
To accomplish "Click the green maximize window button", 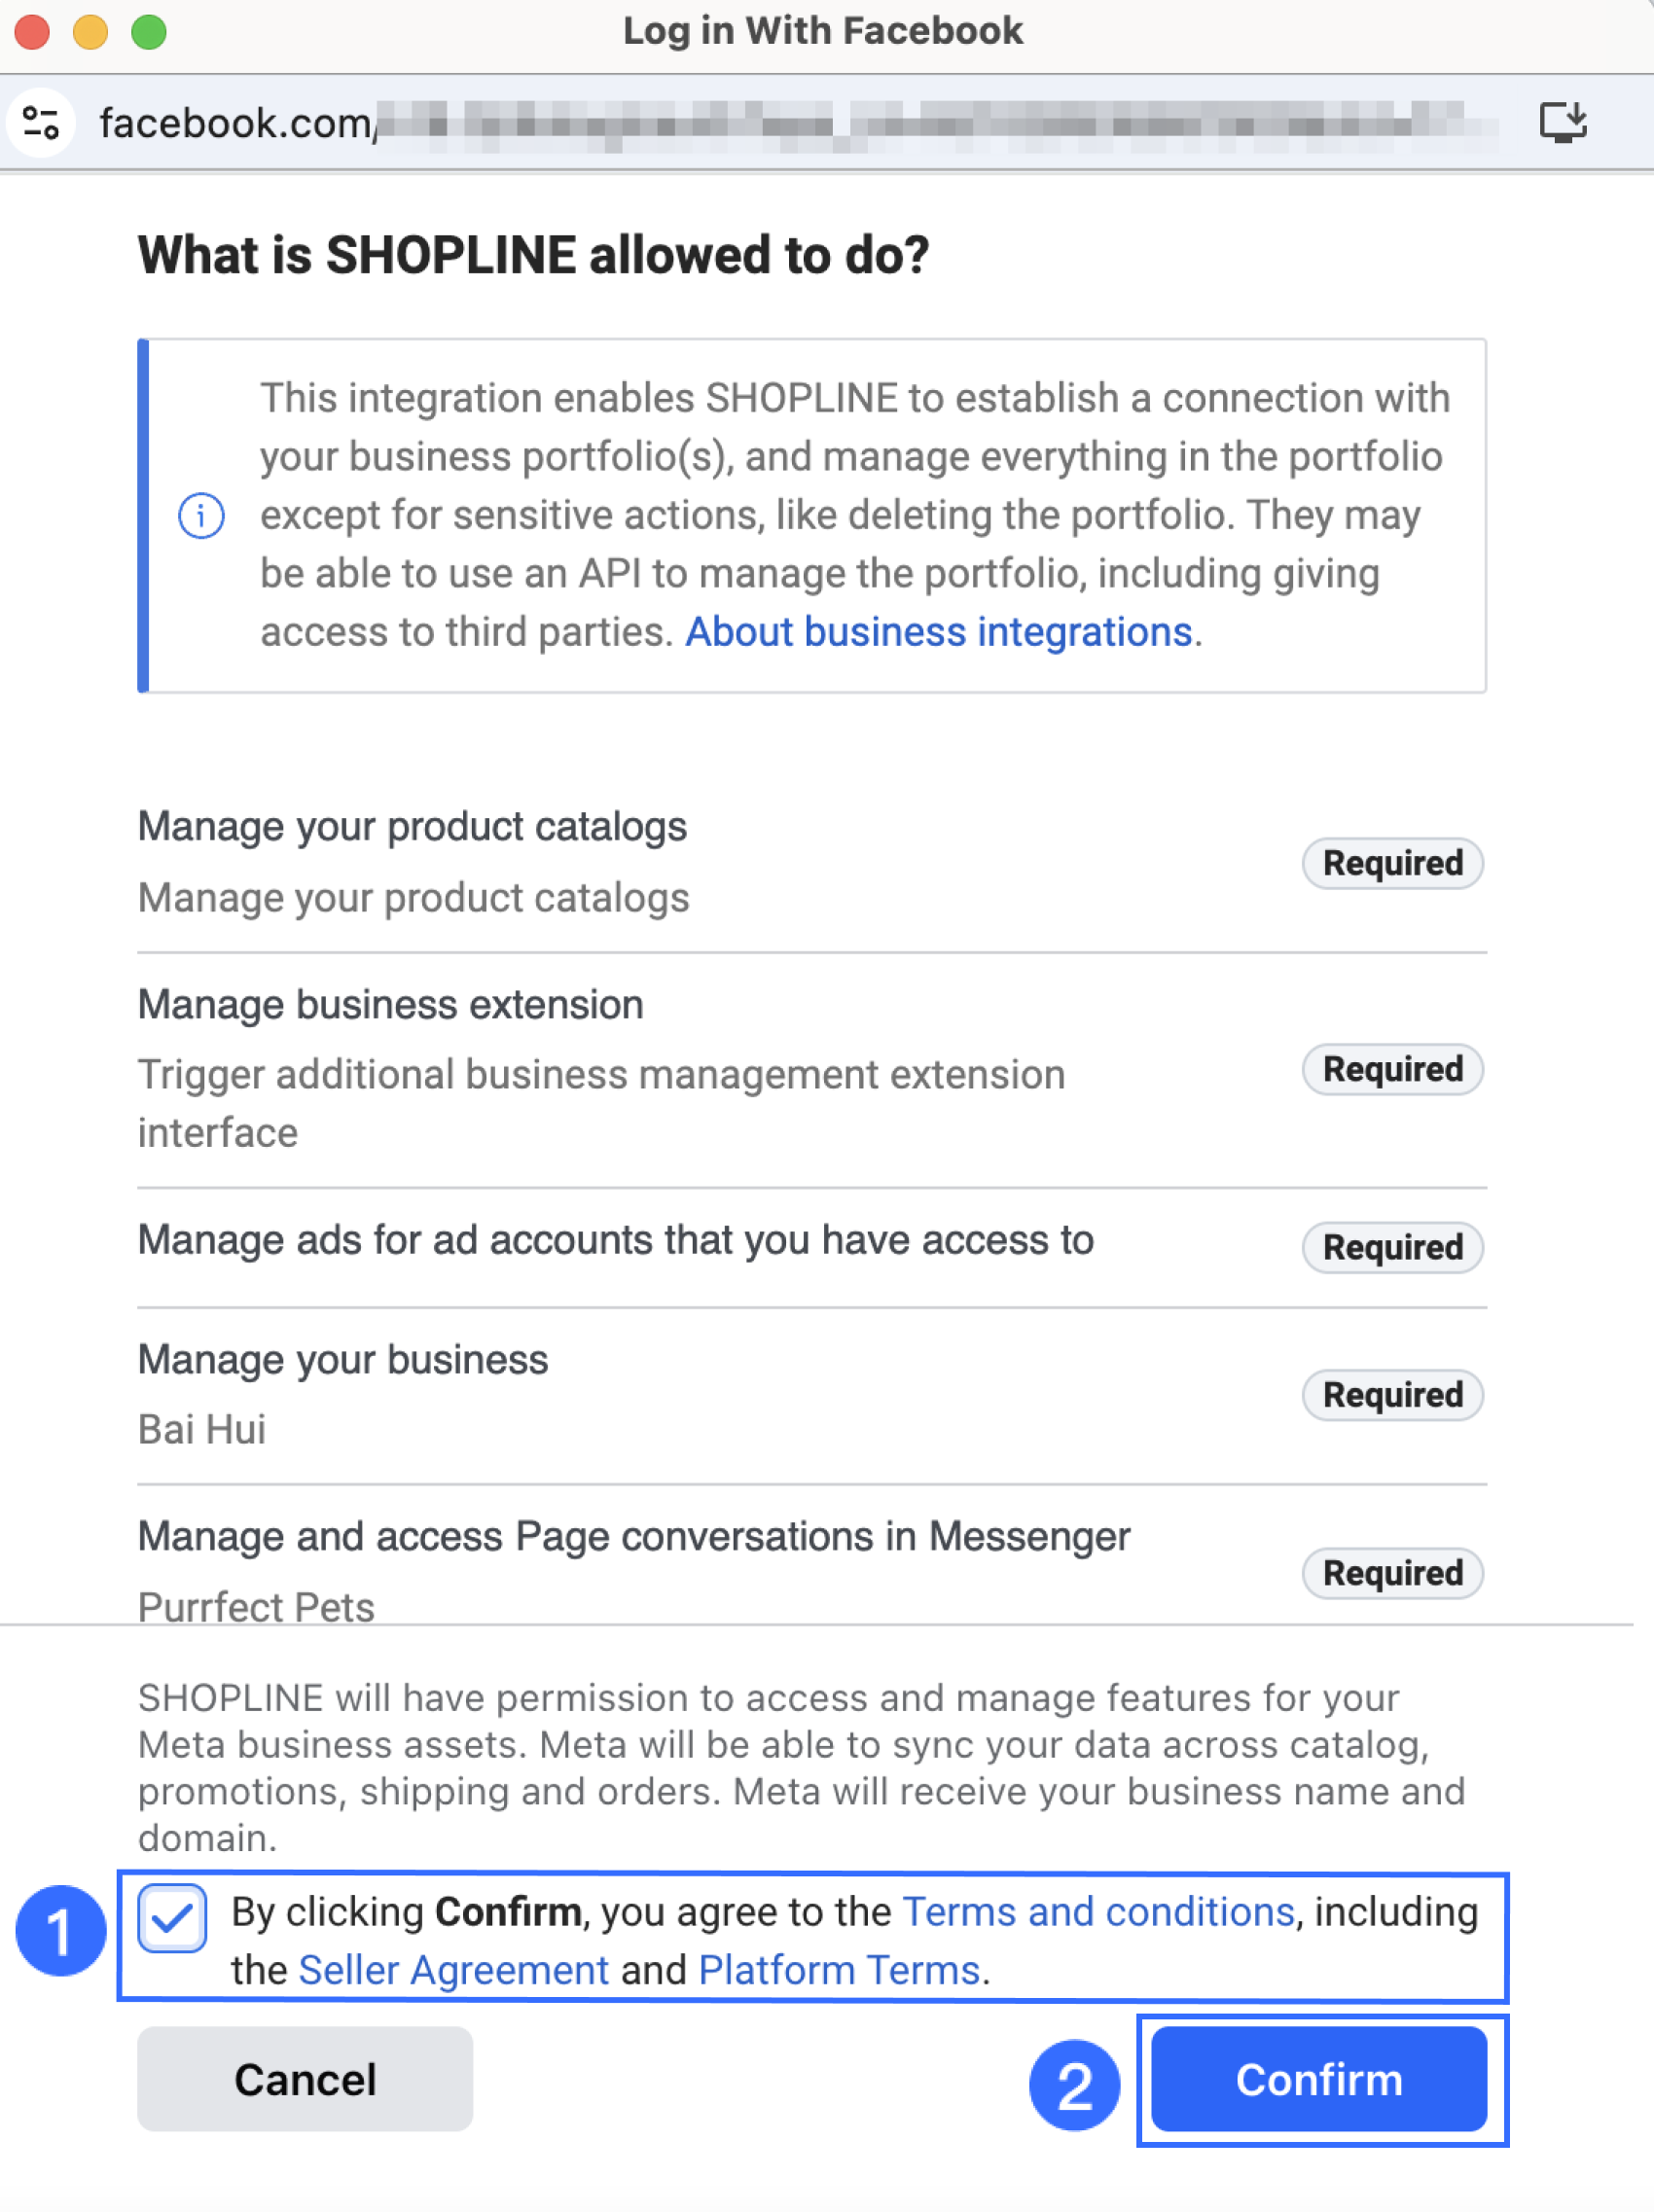I will [x=149, y=32].
